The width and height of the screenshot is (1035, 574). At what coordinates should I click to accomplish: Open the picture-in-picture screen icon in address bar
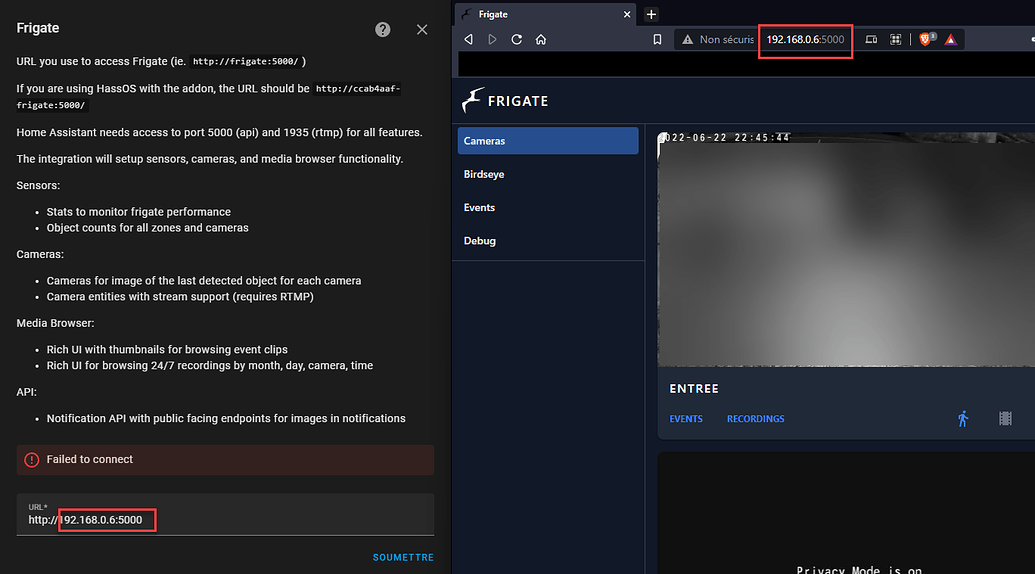pyautogui.click(x=871, y=40)
